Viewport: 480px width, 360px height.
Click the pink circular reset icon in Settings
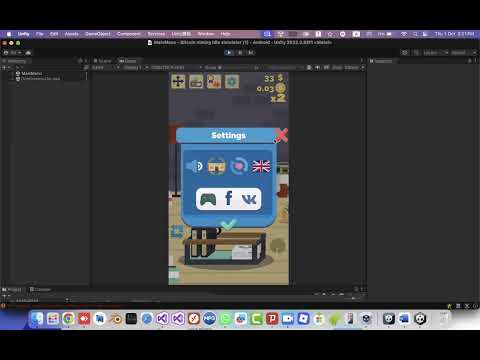pyautogui.click(x=239, y=166)
